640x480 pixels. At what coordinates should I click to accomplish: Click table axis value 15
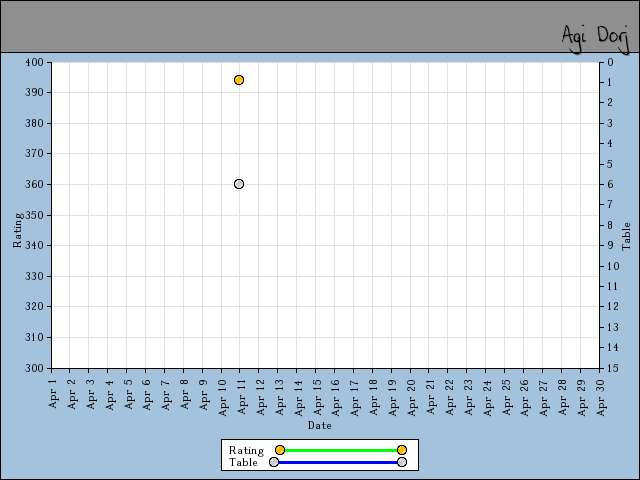613,368
